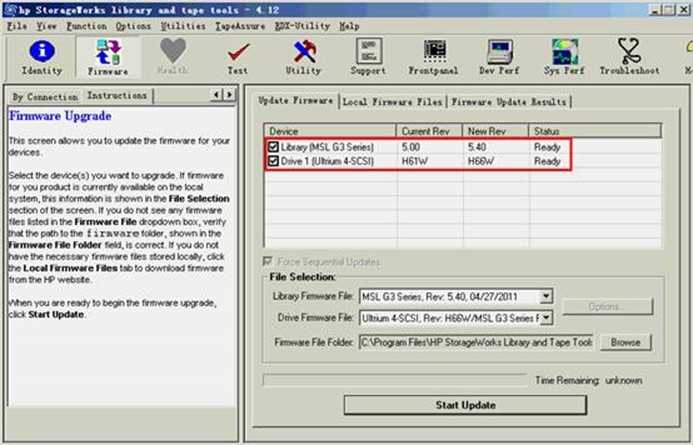
Task: Click the Start Update button
Action: [465, 405]
